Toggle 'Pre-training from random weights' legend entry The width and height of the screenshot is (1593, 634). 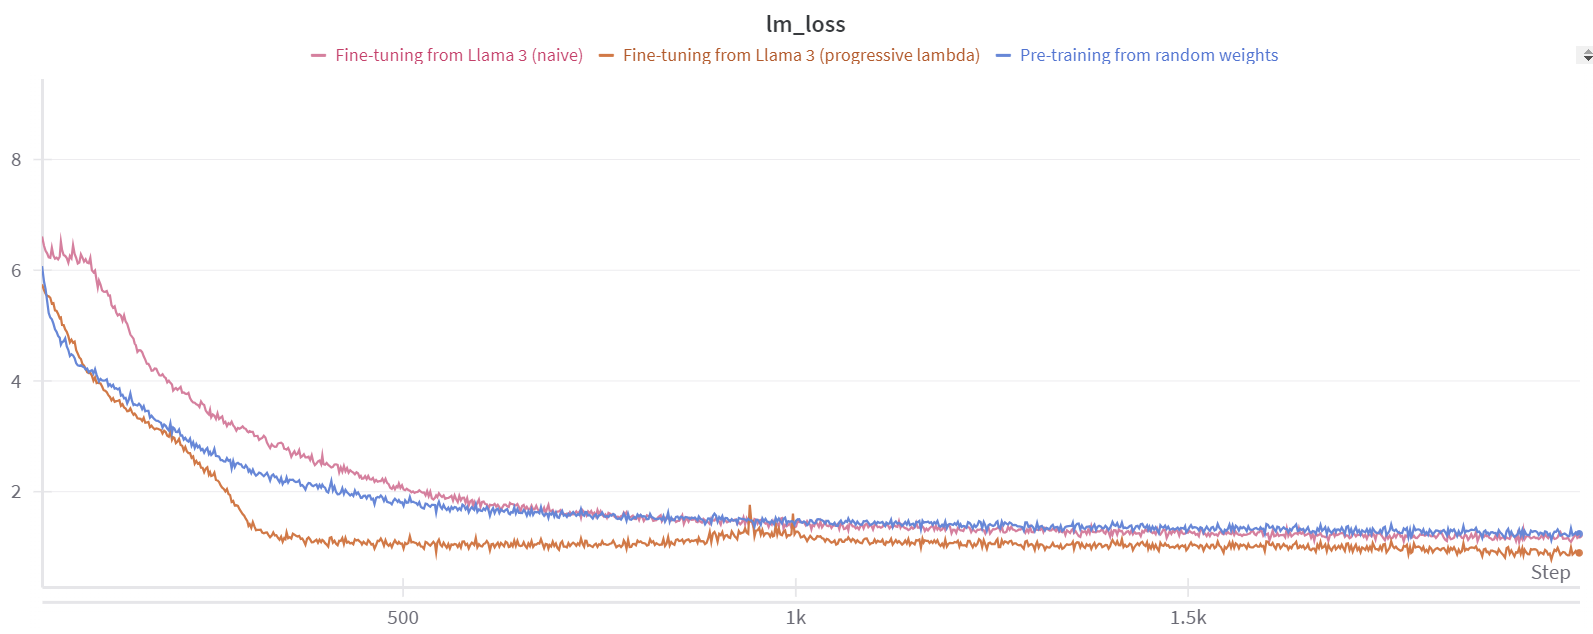click(1148, 56)
